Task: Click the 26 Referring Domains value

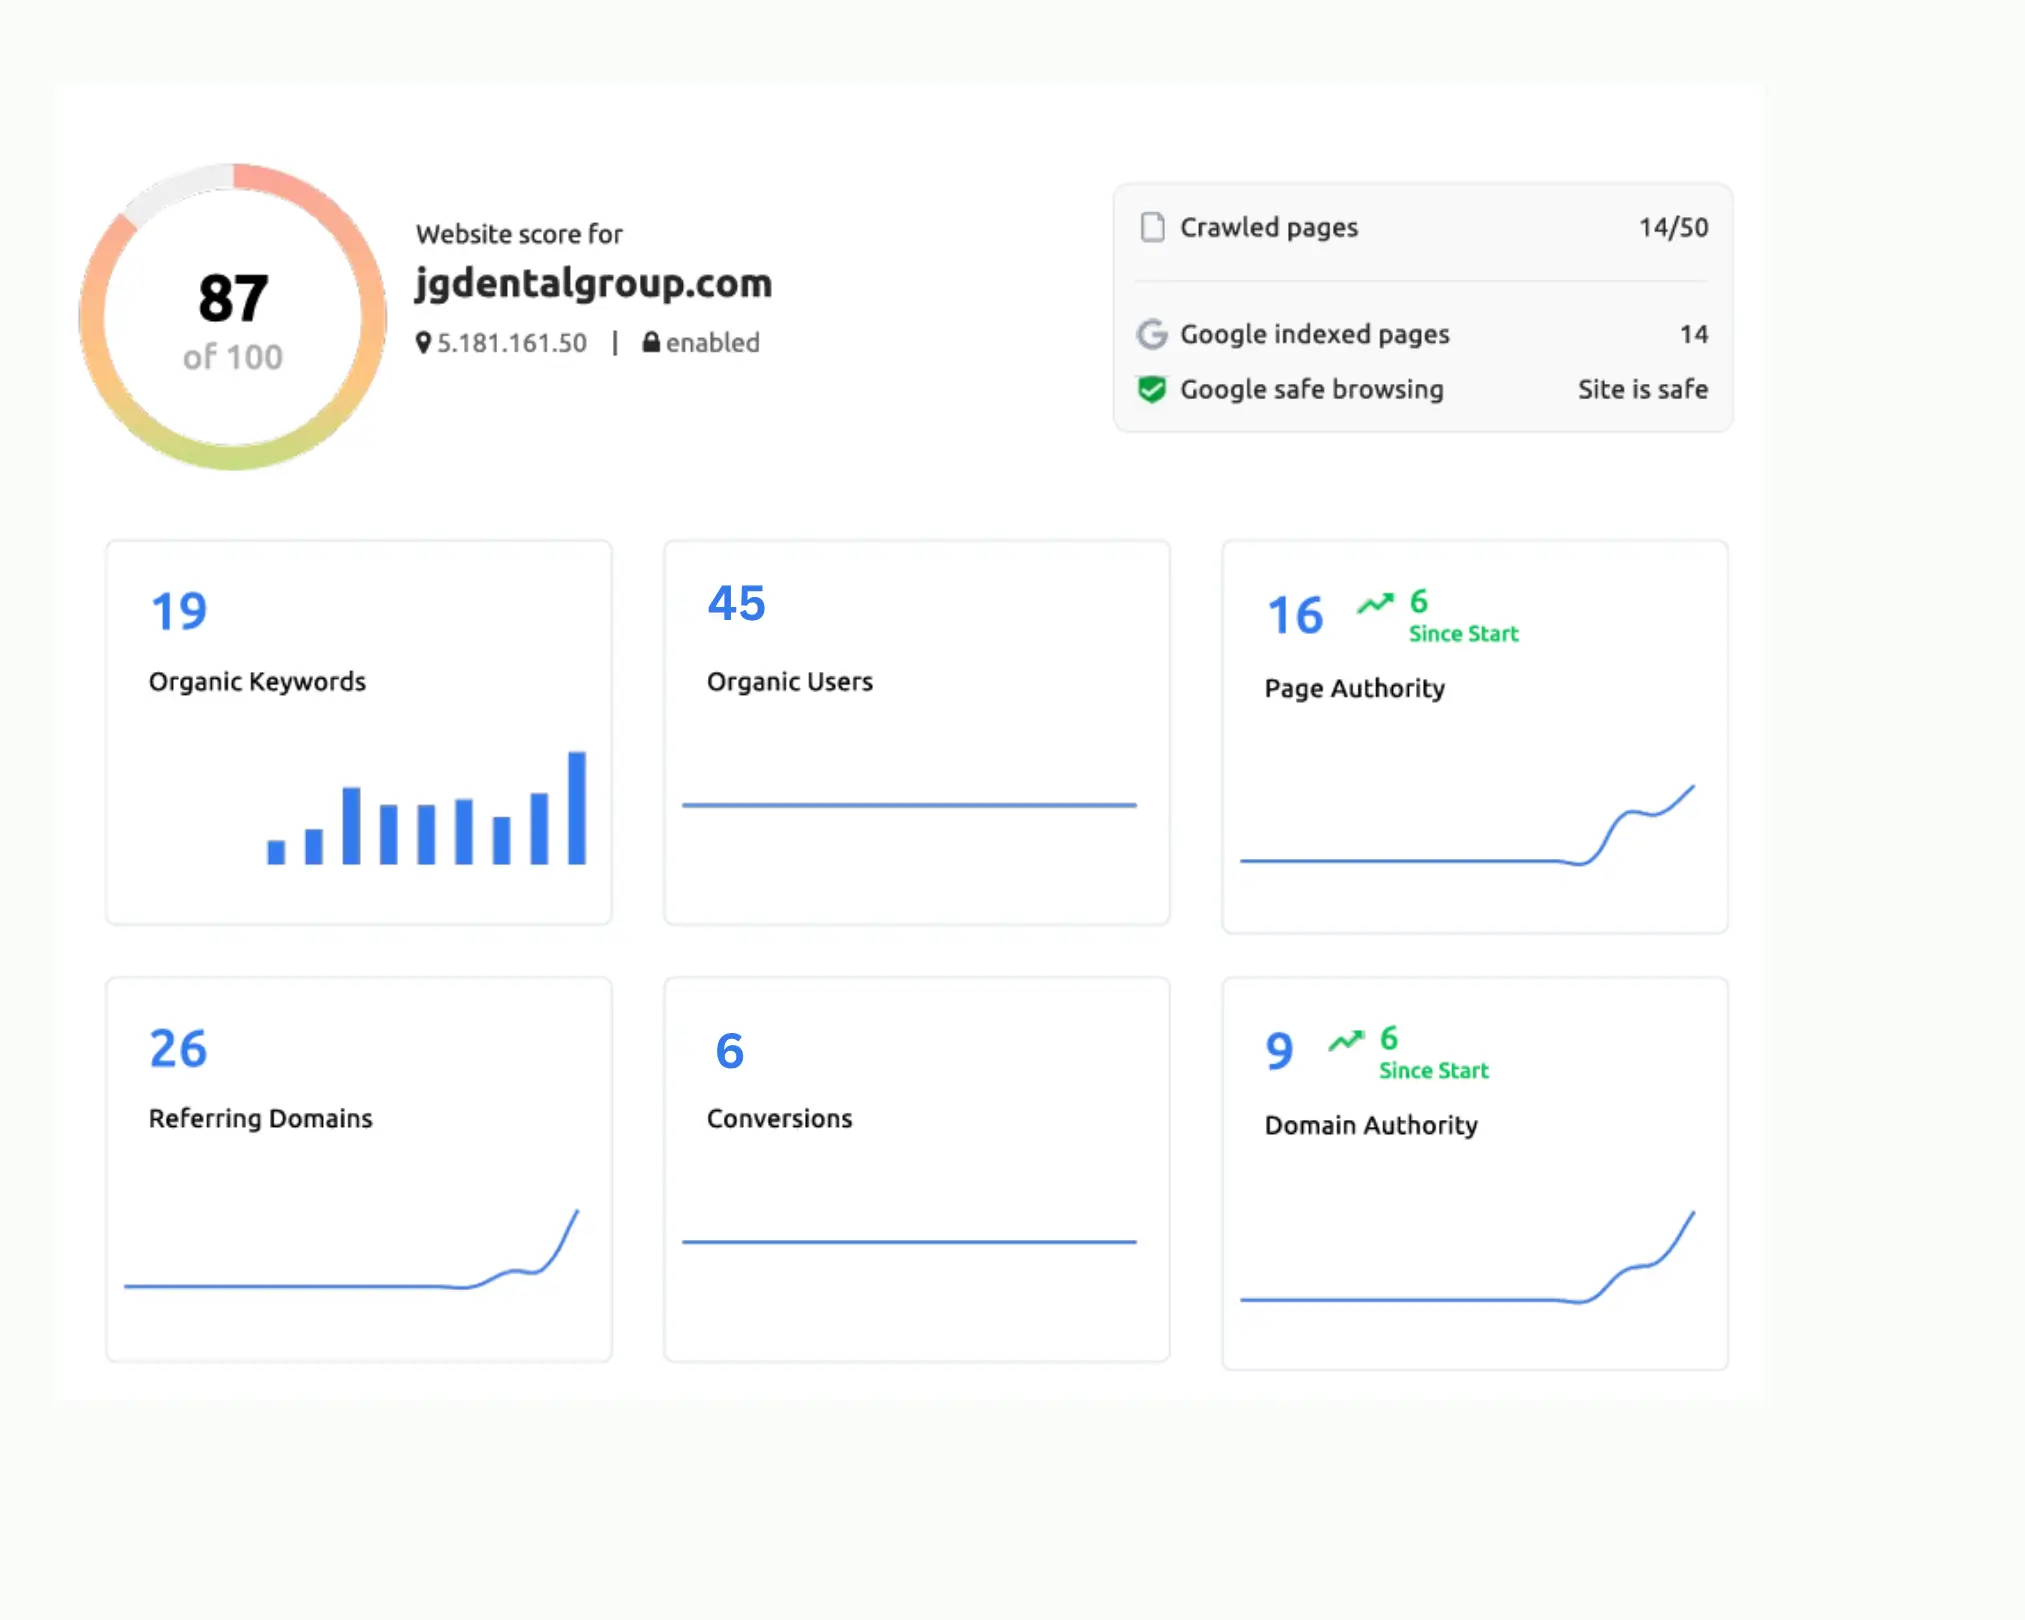Action: coord(176,1049)
